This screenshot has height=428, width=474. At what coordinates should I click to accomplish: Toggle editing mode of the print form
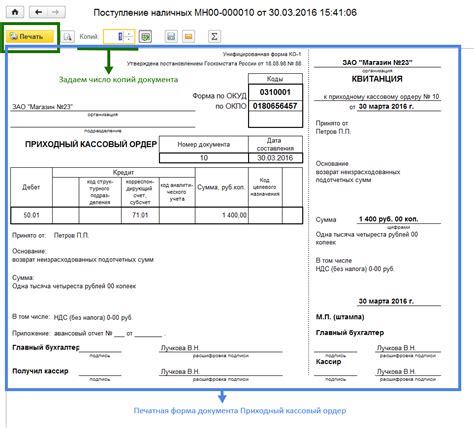146,37
